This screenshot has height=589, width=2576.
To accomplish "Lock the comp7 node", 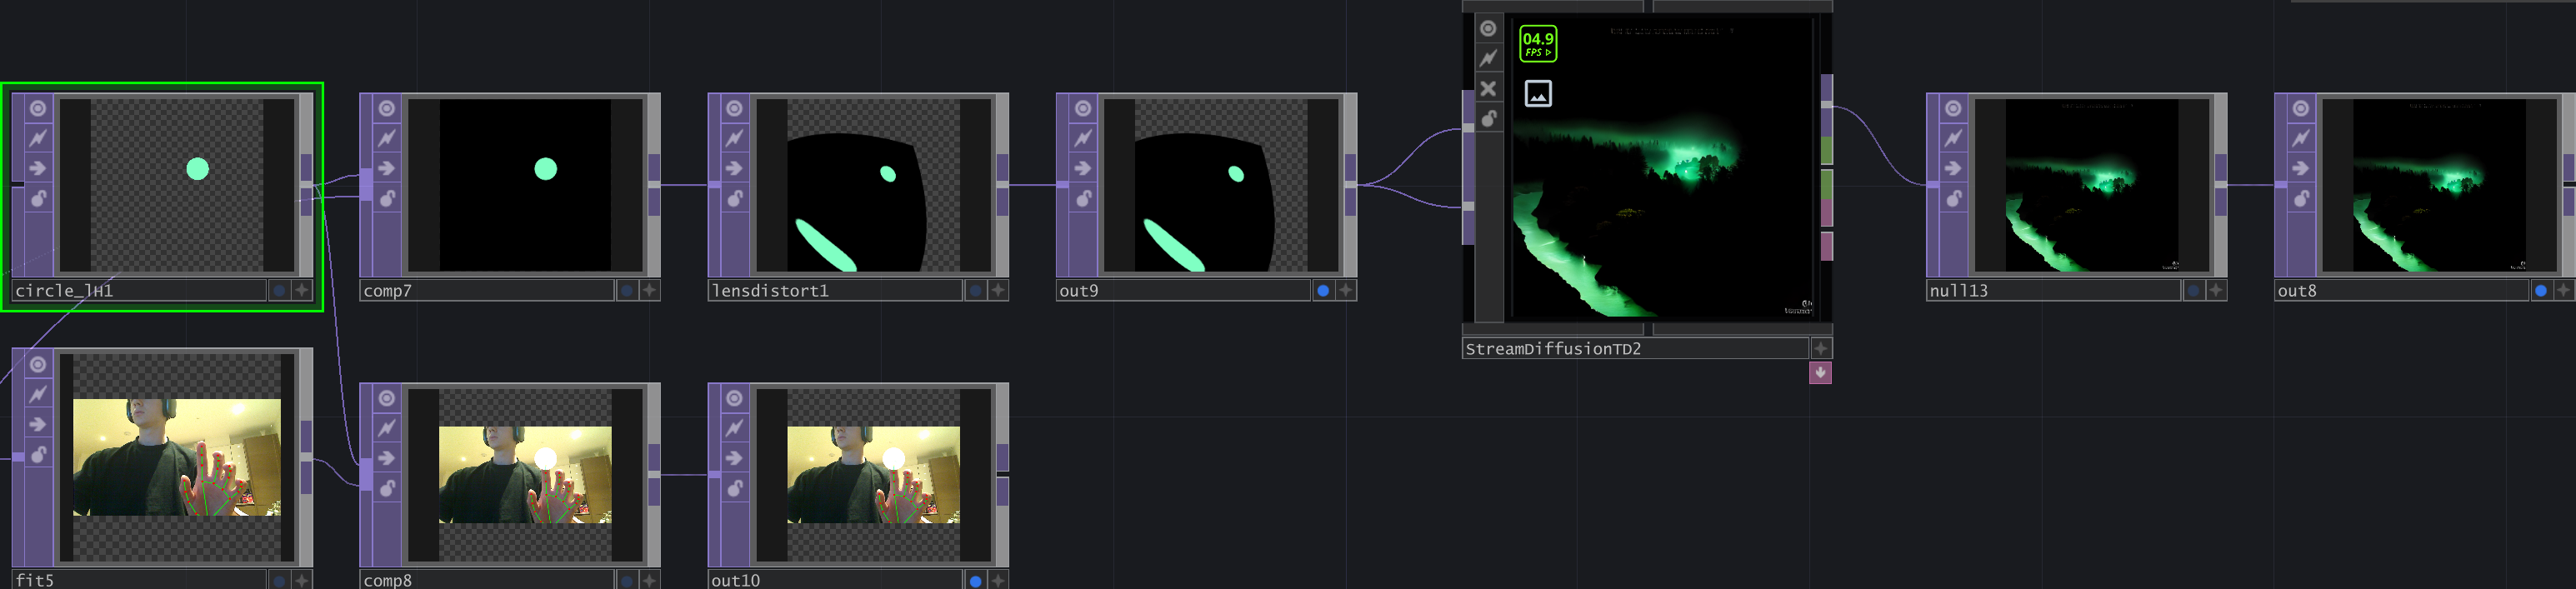I will [x=386, y=198].
